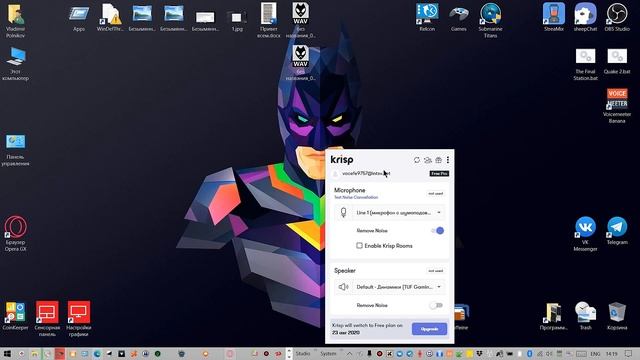Click the gift icon in Krisp header
Image resolution: width=640 pixels, height=360 pixels.
coord(438,160)
